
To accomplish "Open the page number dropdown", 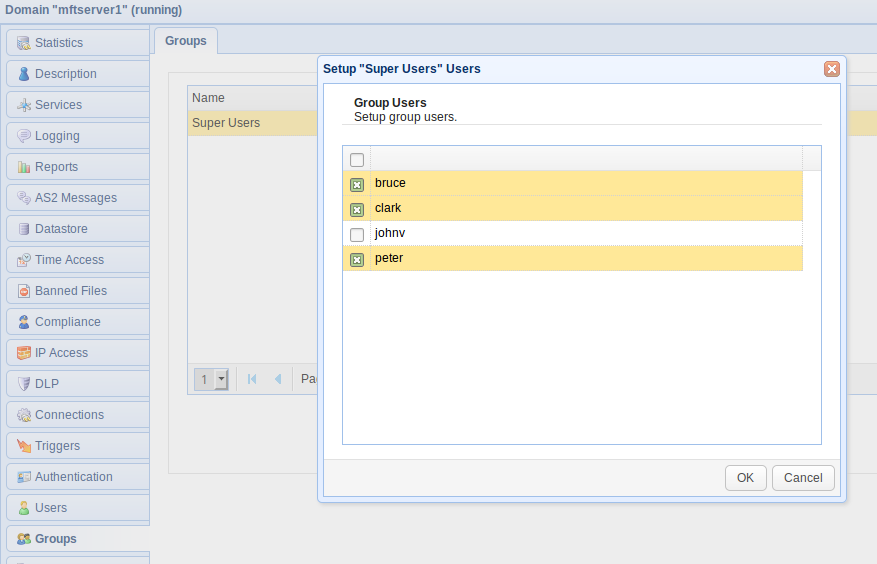I will click(221, 379).
